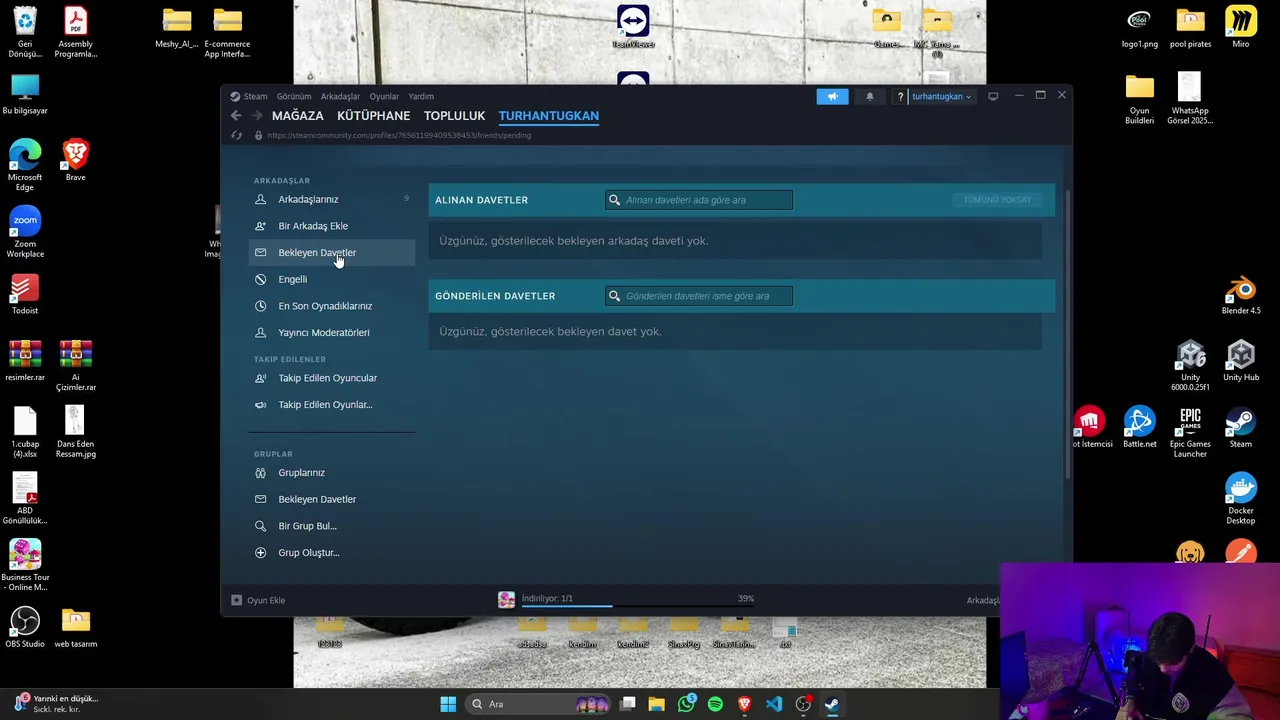Open the Arkadaşlar menu
The width and height of the screenshot is (1280, 720).
340,96
